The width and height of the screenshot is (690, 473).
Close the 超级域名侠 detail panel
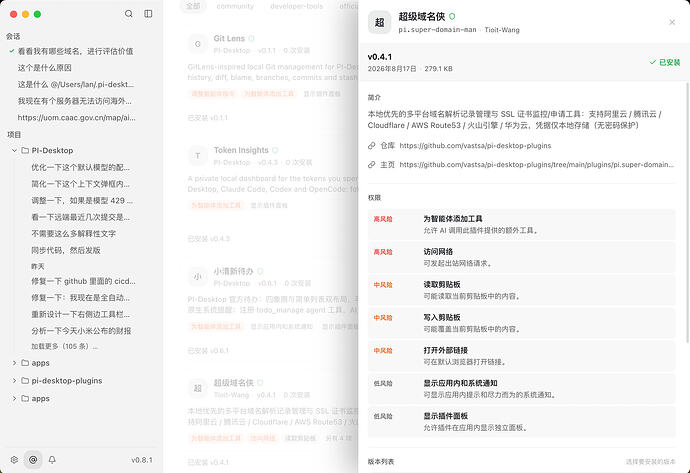pyautogui.click(x=672, y=22)
